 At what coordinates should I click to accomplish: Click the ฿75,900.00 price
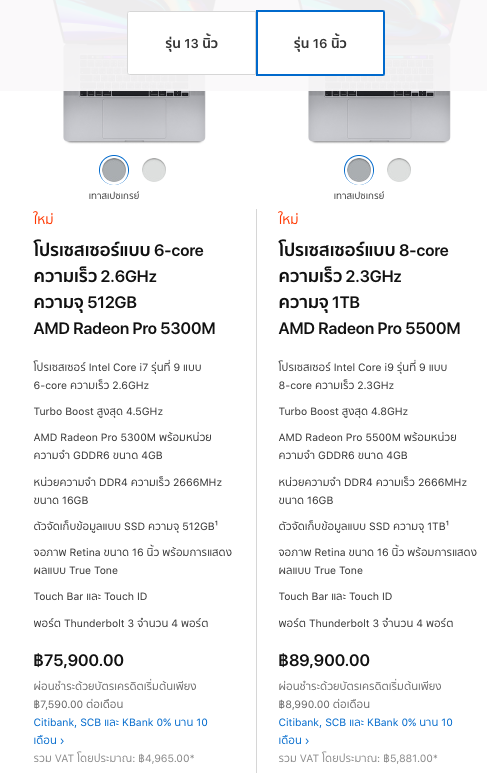pos(78,660)
